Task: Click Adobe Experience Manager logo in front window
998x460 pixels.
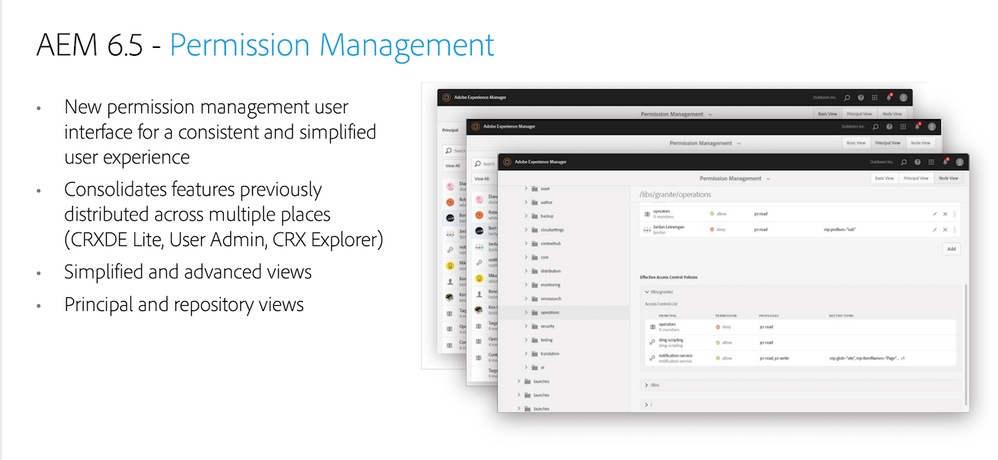Action: (506, 162)
